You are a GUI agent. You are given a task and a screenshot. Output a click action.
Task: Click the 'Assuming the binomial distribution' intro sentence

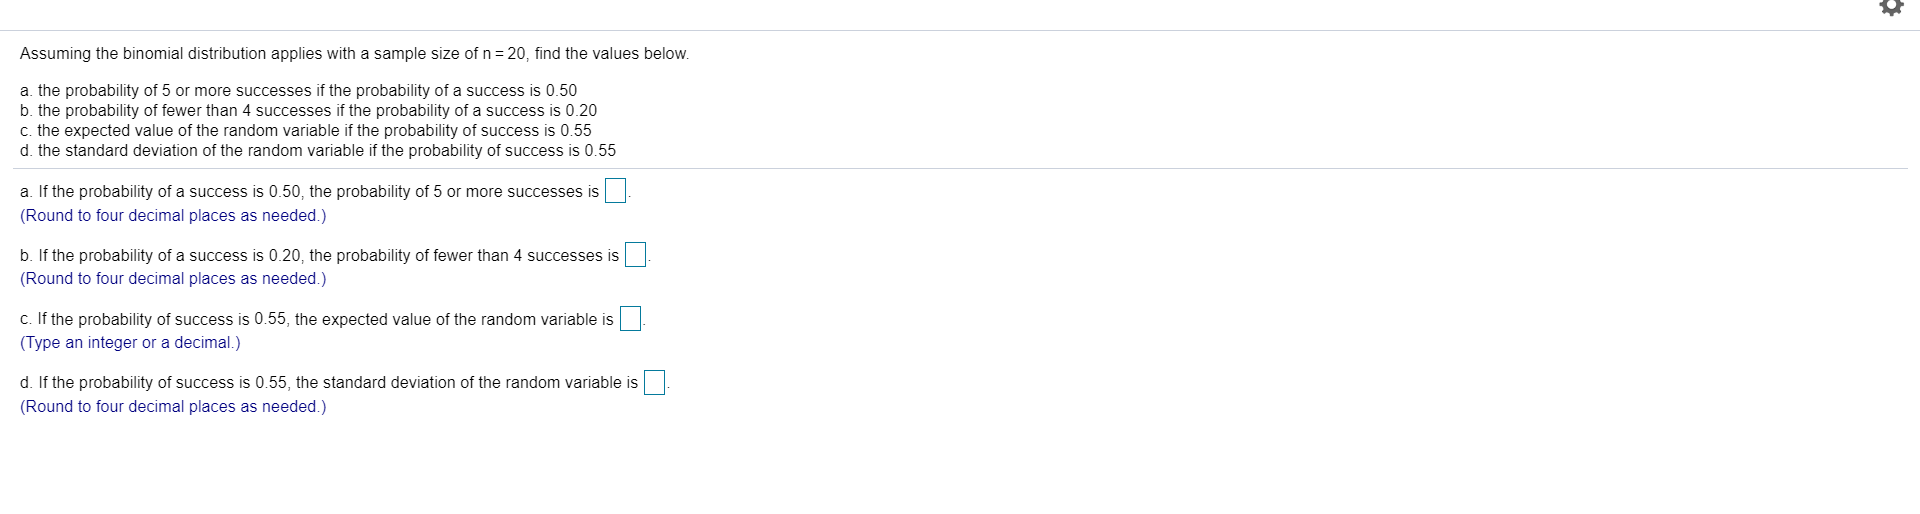click(x=354, y=54)
